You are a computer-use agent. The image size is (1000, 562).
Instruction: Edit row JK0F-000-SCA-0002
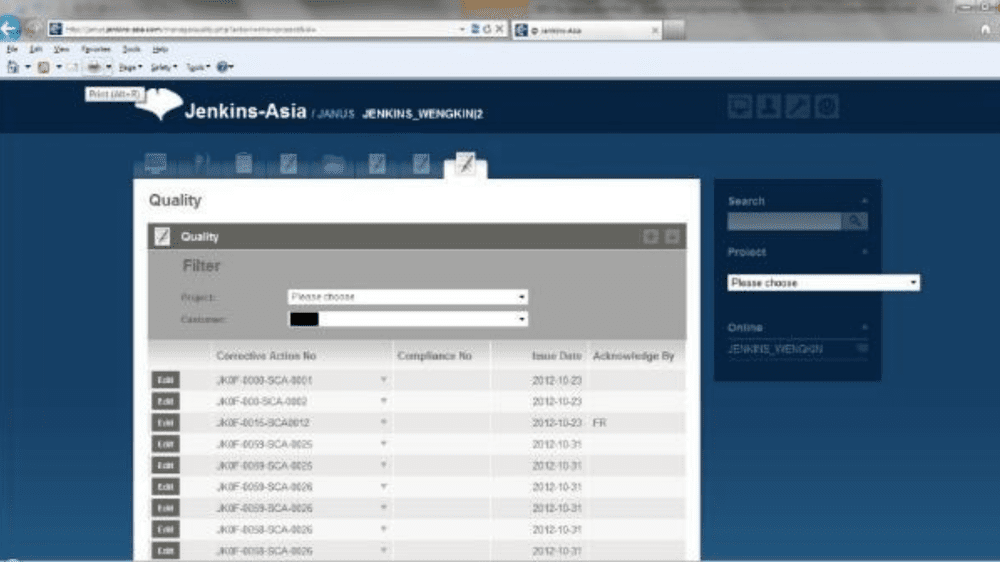(165, 401)
